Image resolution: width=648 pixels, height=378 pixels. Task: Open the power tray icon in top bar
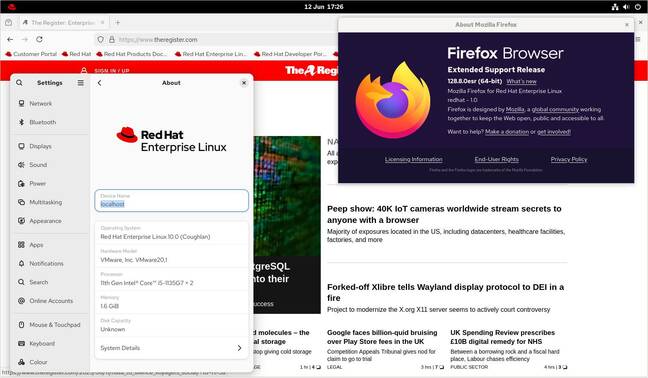[638, 7]
